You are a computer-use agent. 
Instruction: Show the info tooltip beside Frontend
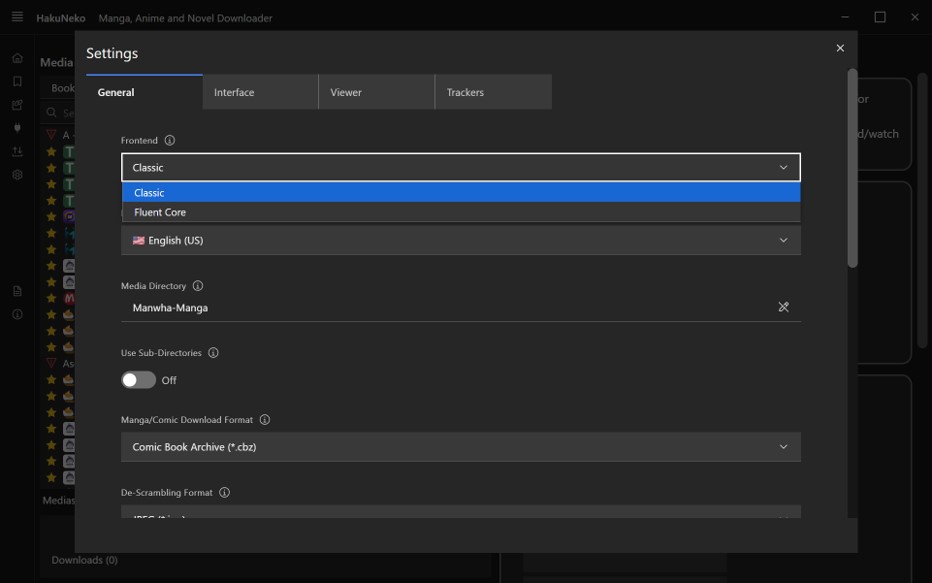coord(169,140)
